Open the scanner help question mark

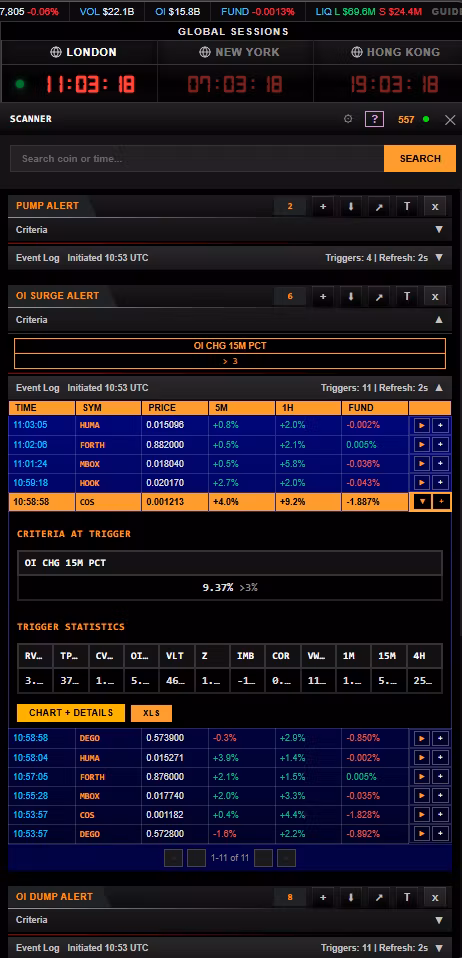(x=374, y=119)
